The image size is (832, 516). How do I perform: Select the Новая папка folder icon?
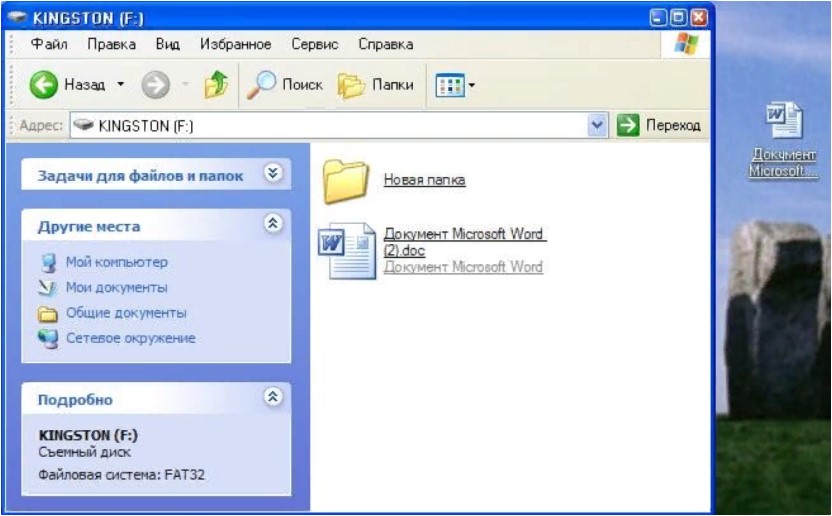click(347, 180)
